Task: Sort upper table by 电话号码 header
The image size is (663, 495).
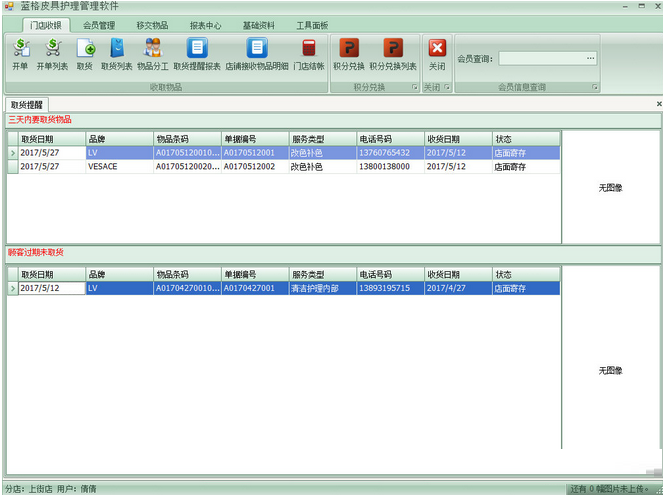Action: coord(391,139)
